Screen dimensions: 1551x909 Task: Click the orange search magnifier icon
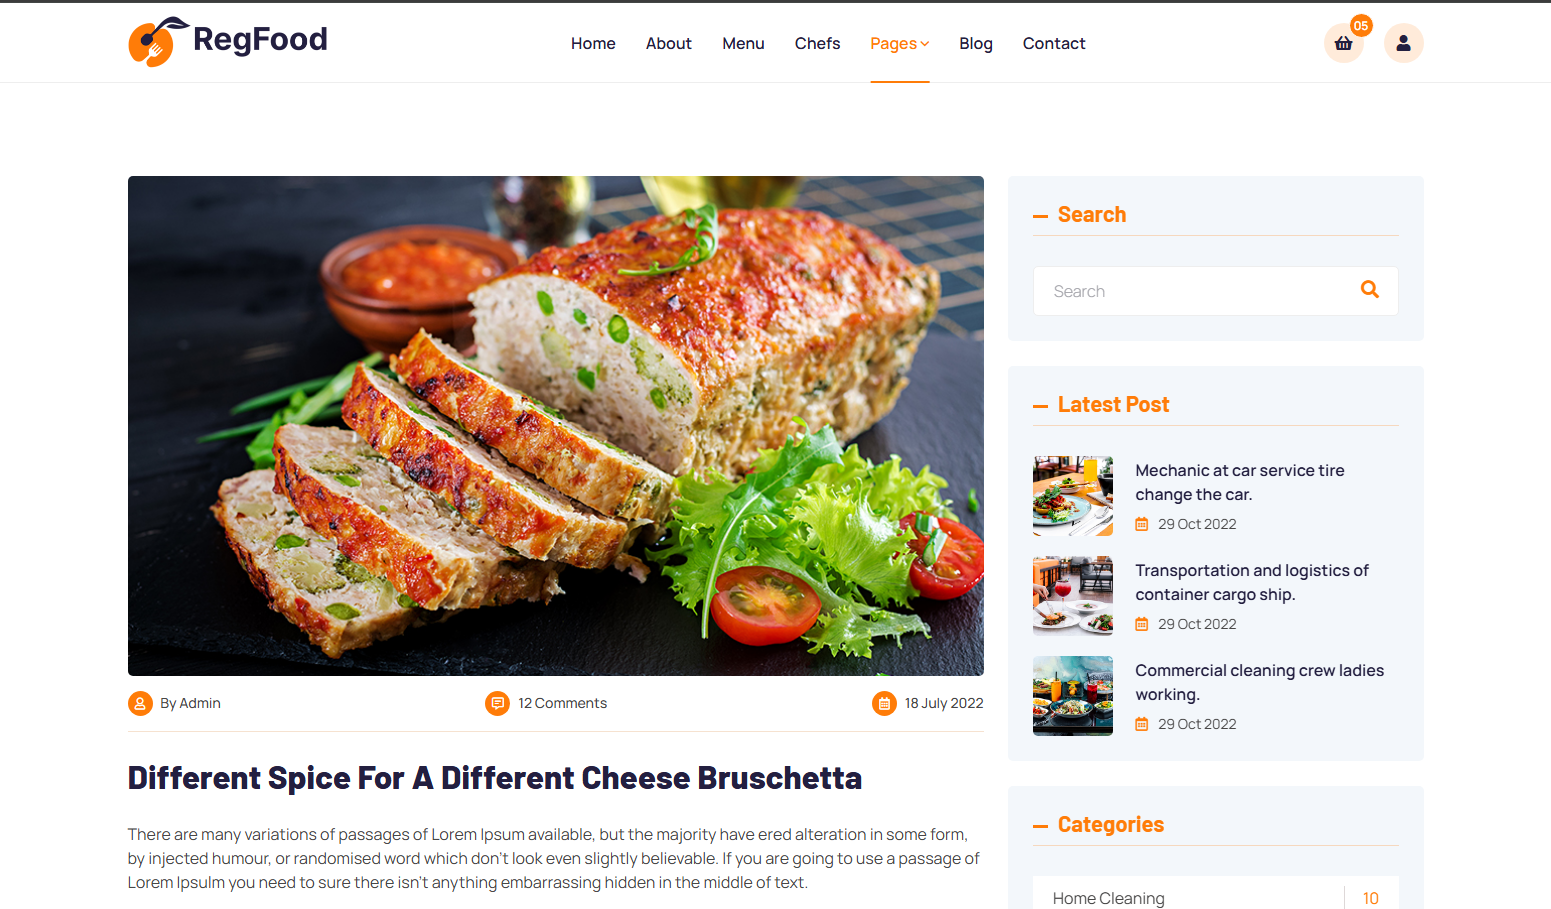(x=1369, y=290)
